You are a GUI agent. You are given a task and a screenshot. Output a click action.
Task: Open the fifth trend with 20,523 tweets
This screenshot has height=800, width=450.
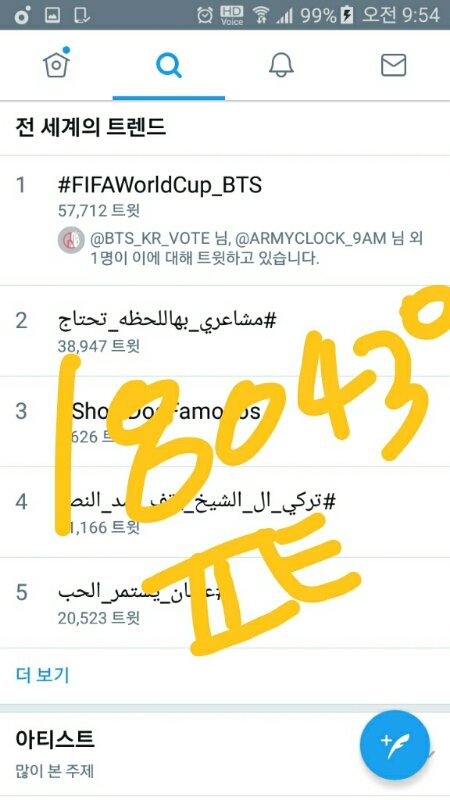(225, 603)
